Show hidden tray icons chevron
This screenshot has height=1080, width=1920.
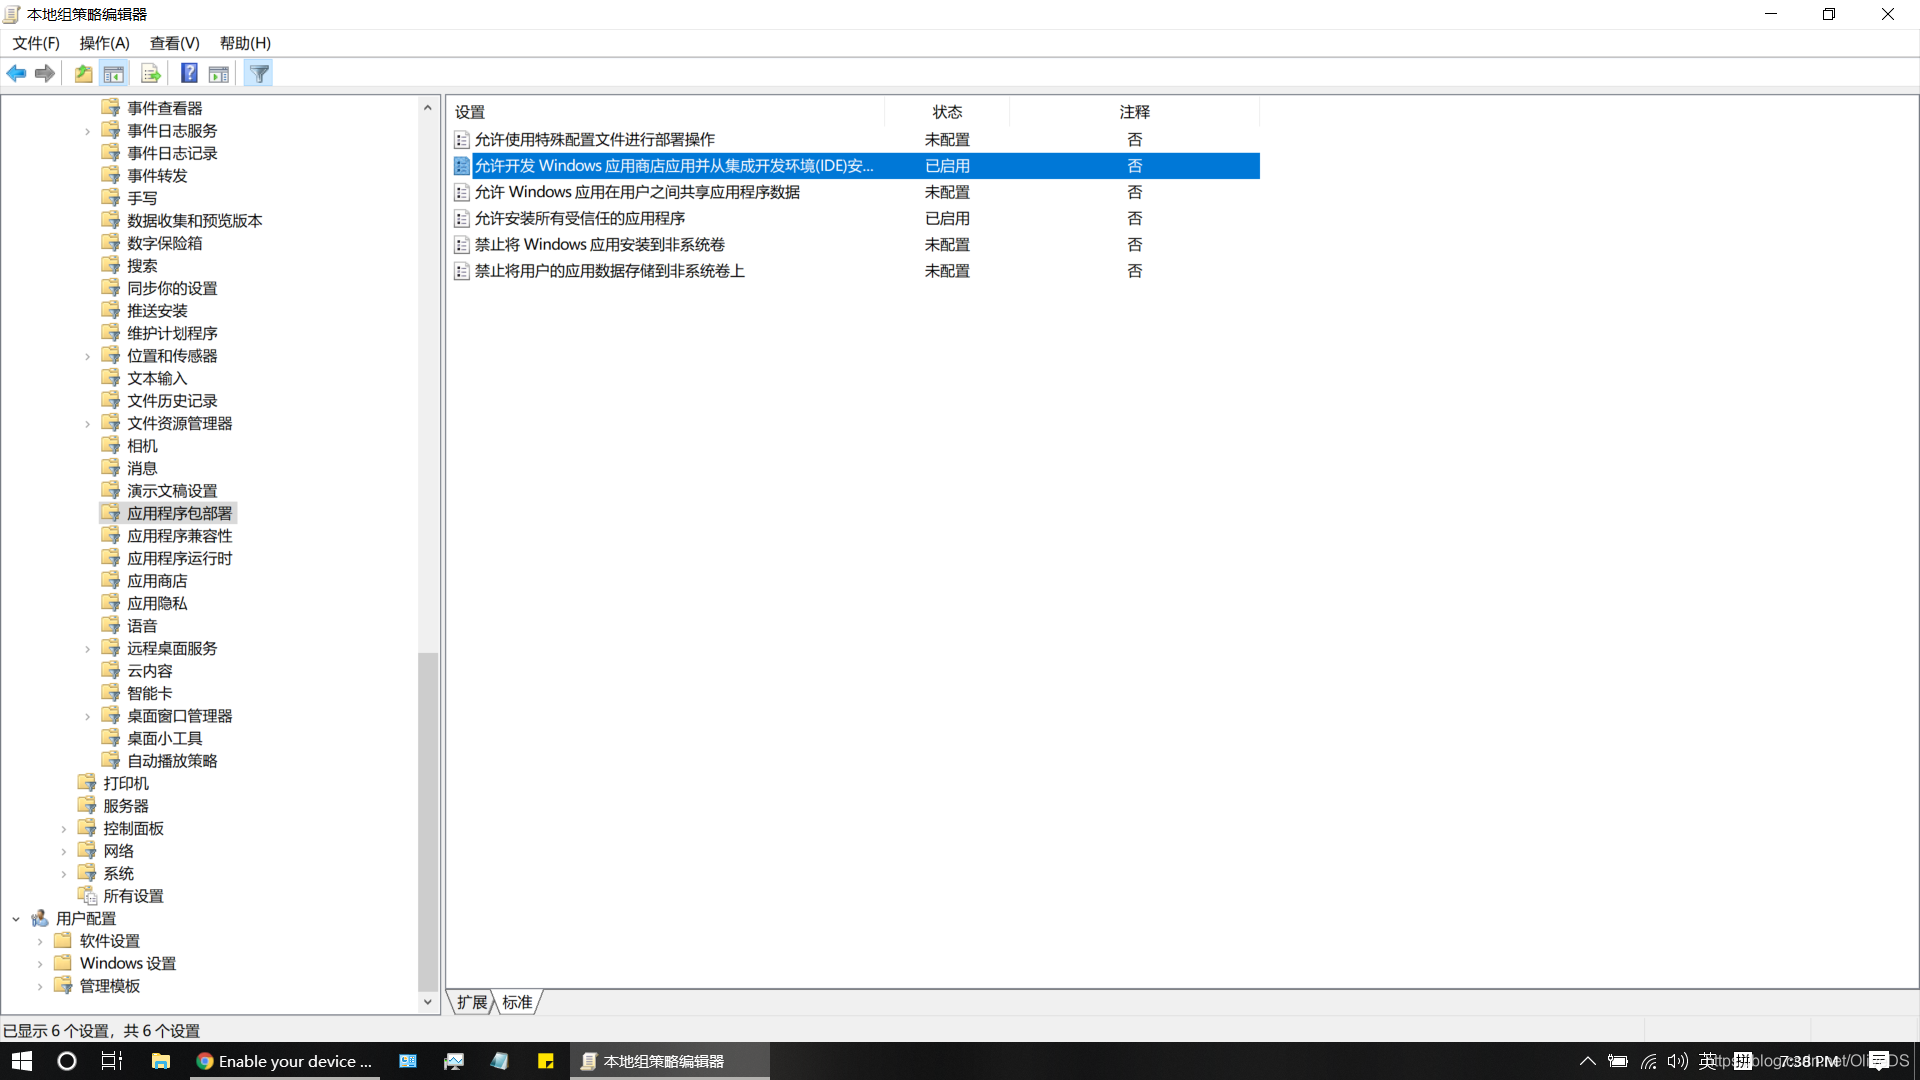[x=1587, y=1061]
